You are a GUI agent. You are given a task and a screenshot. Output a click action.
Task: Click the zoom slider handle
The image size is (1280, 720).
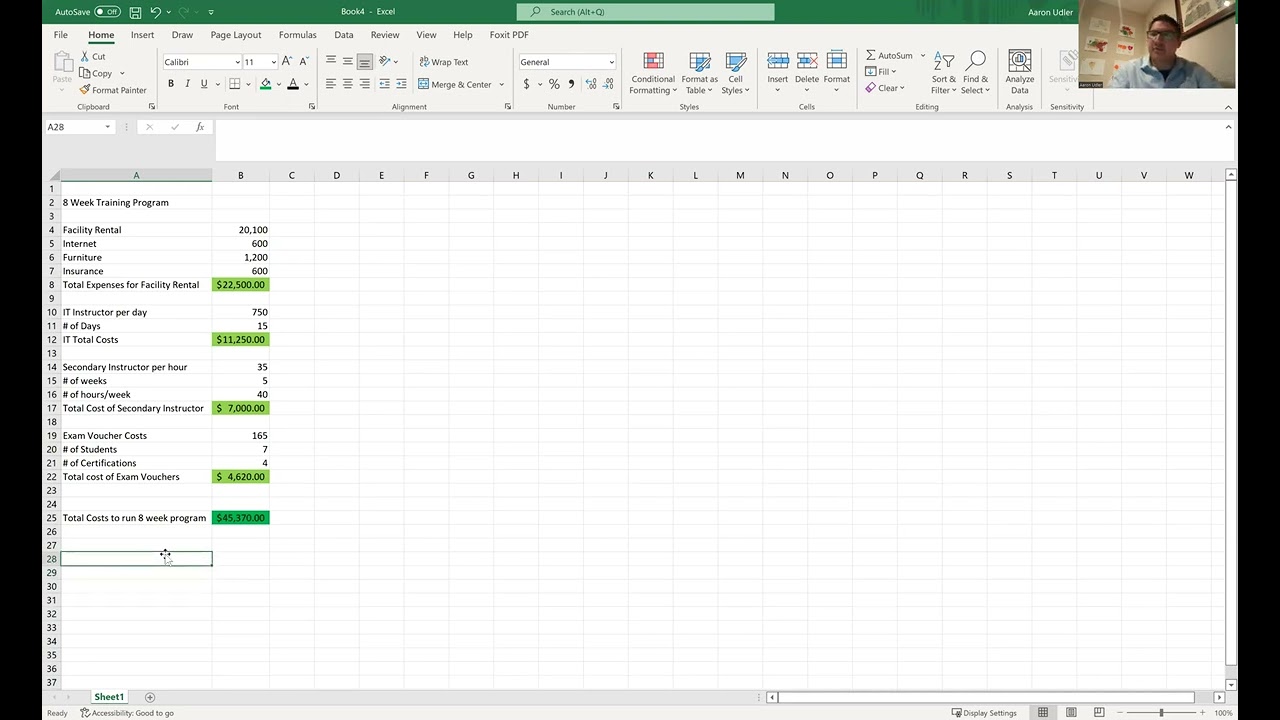(x=1161, y=713)
